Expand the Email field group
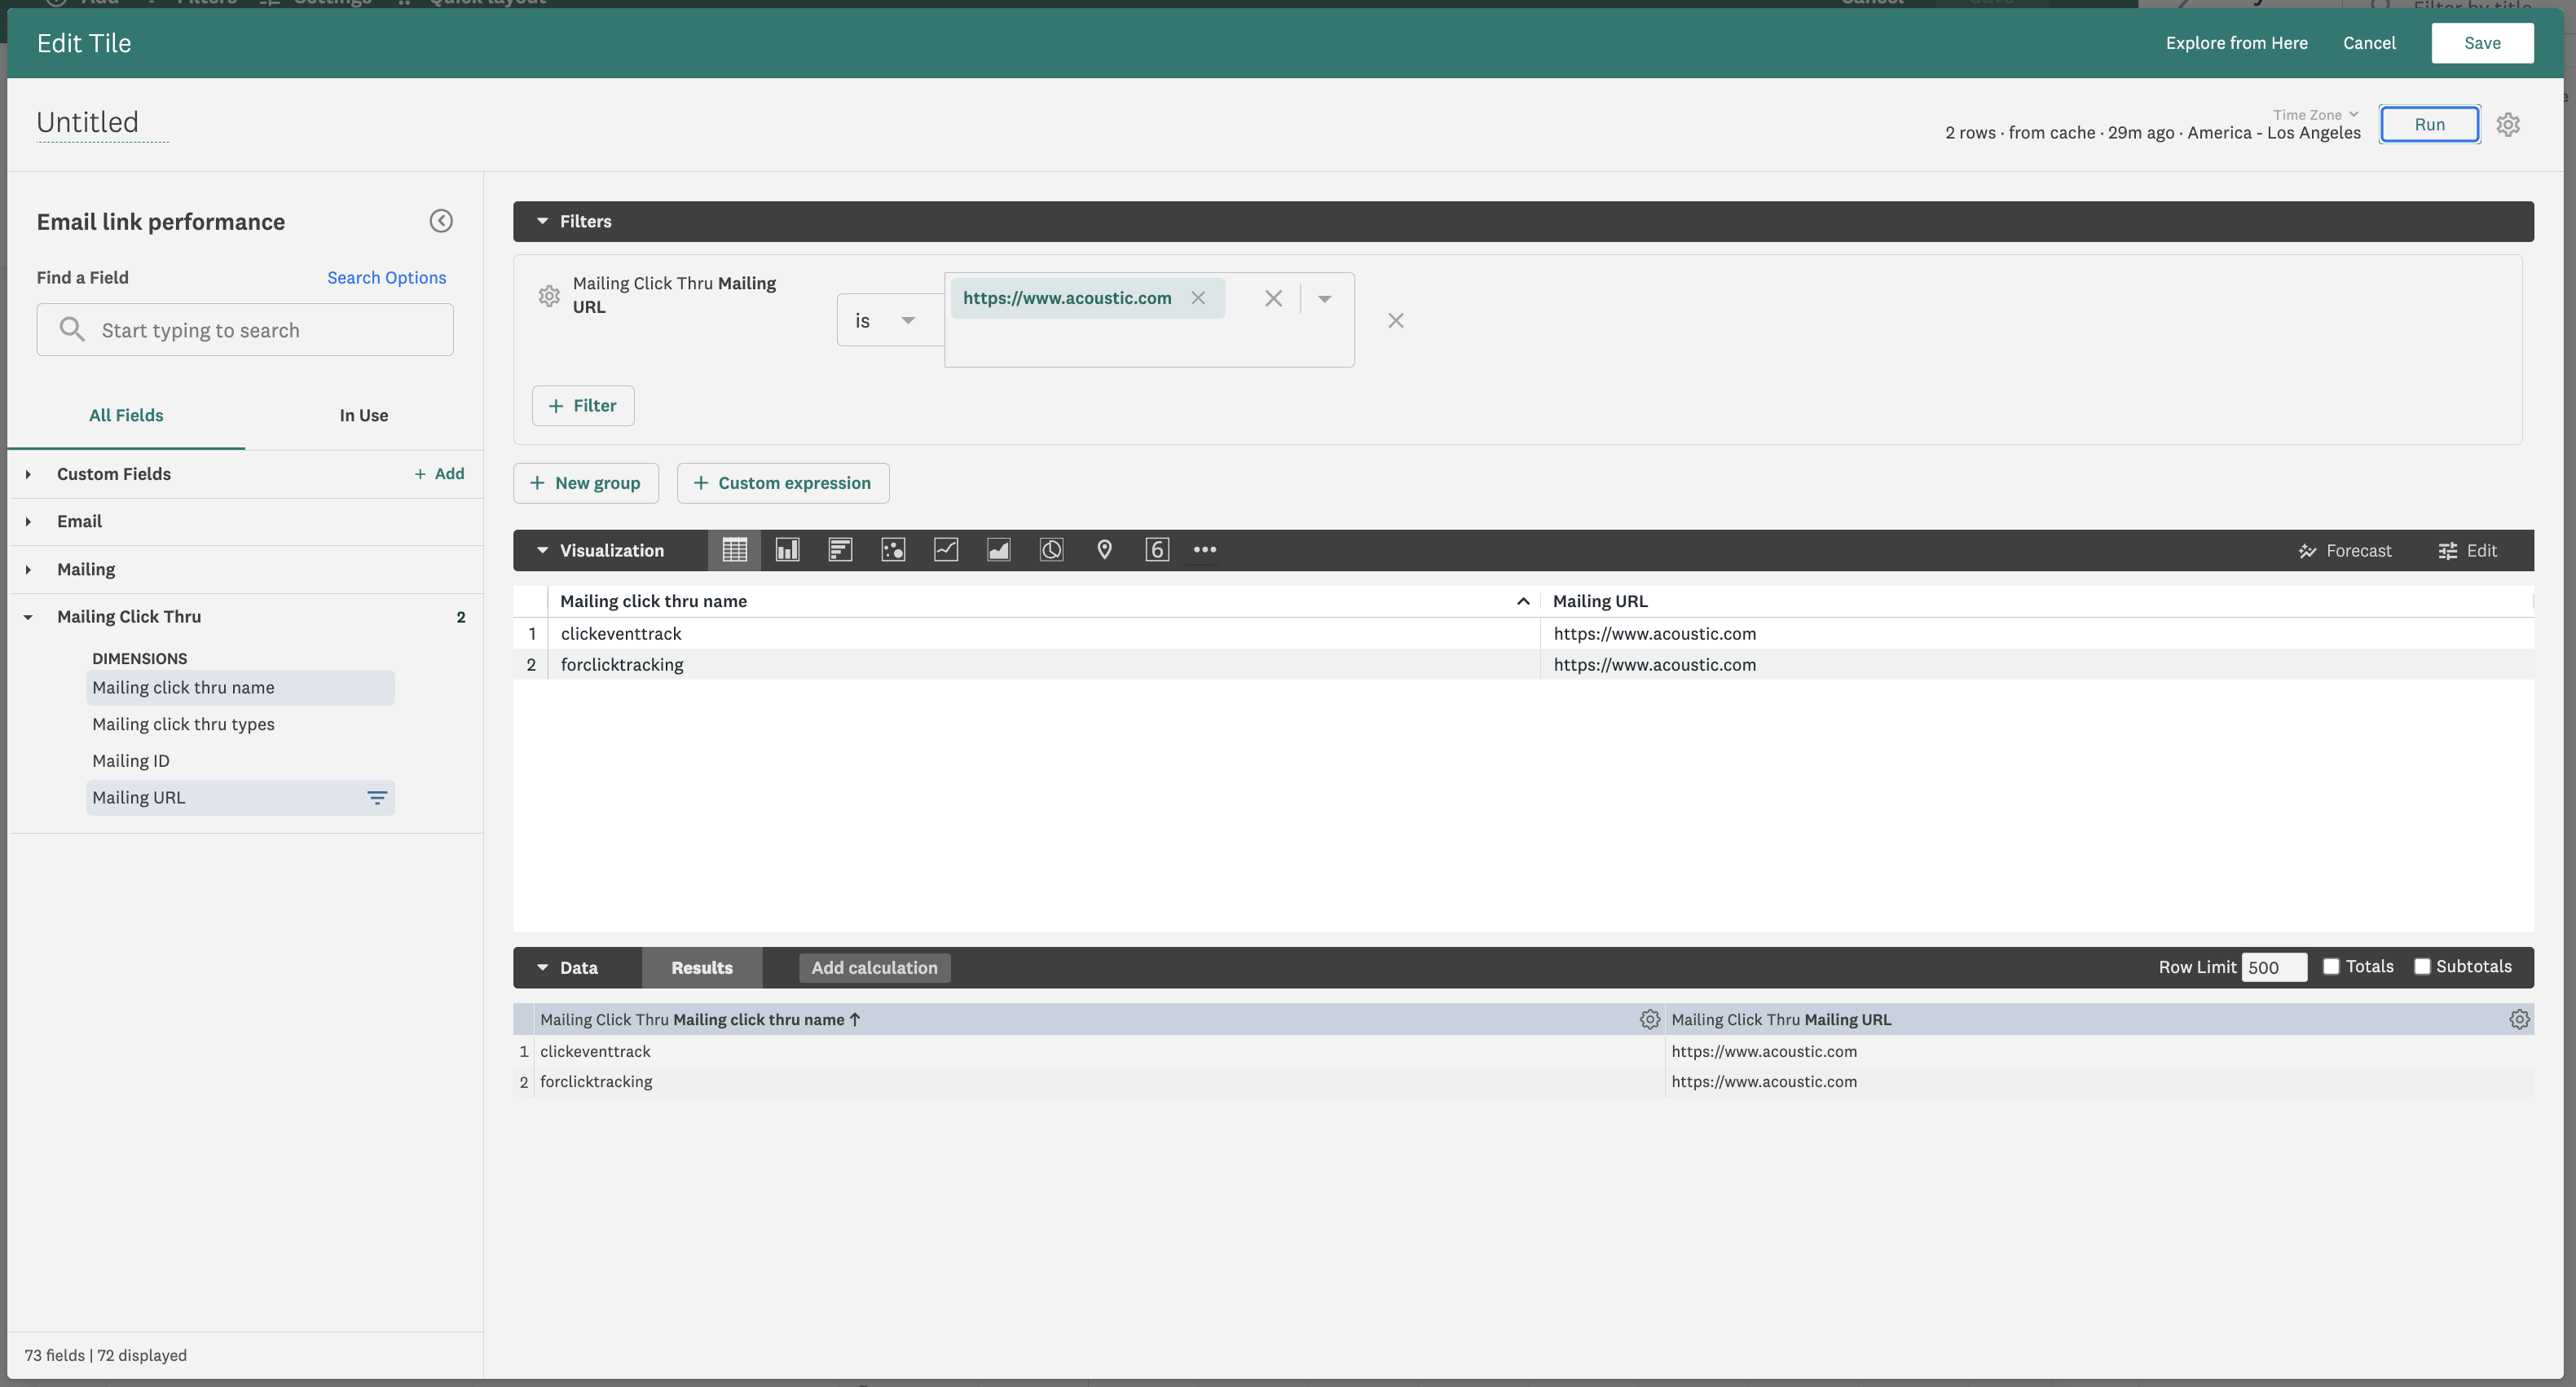The image size is (2576, 1387). pyautogui.click(x=79, y=521)
